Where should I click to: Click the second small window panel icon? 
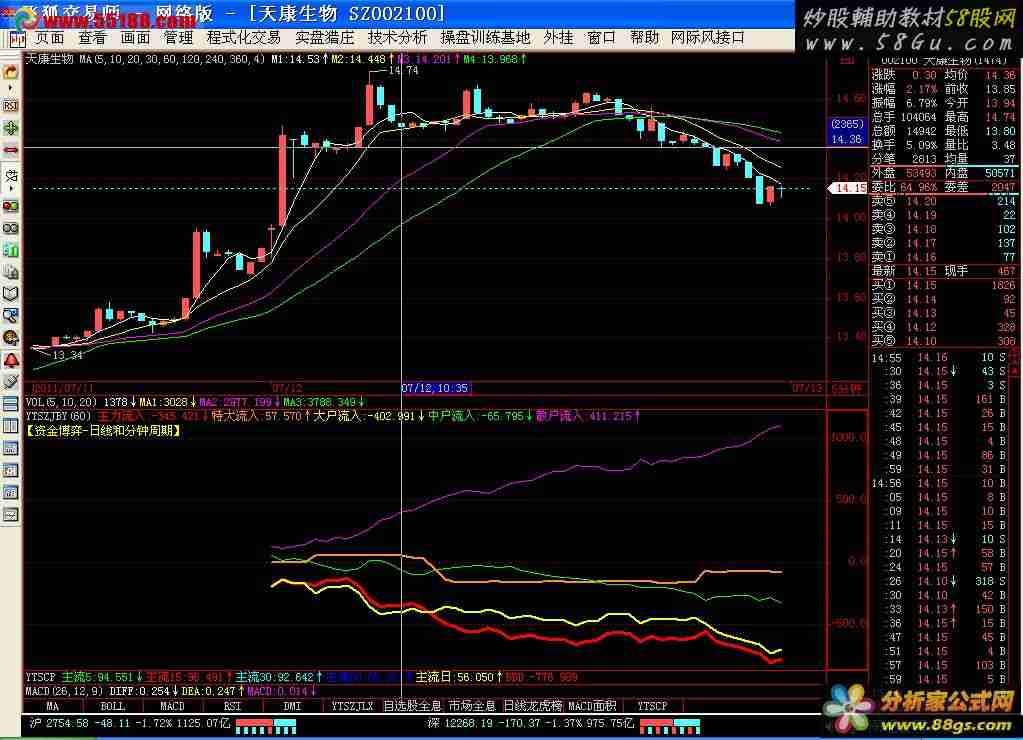(11, 470)
